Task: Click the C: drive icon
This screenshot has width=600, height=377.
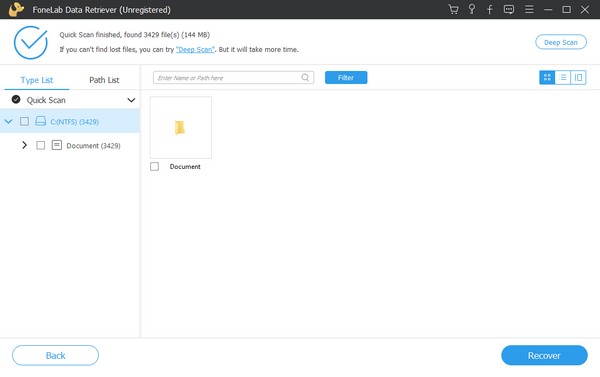Action: (x=41, y=121)
